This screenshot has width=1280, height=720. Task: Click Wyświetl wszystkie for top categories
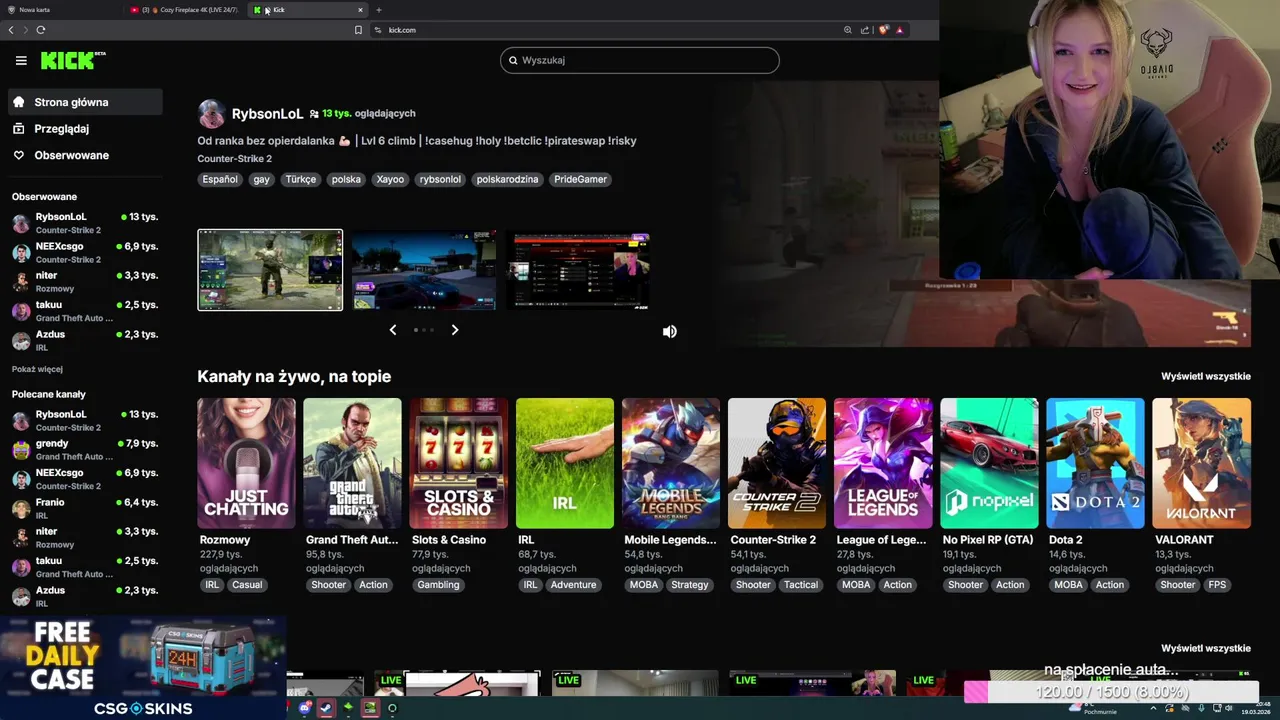(1205, 377)
